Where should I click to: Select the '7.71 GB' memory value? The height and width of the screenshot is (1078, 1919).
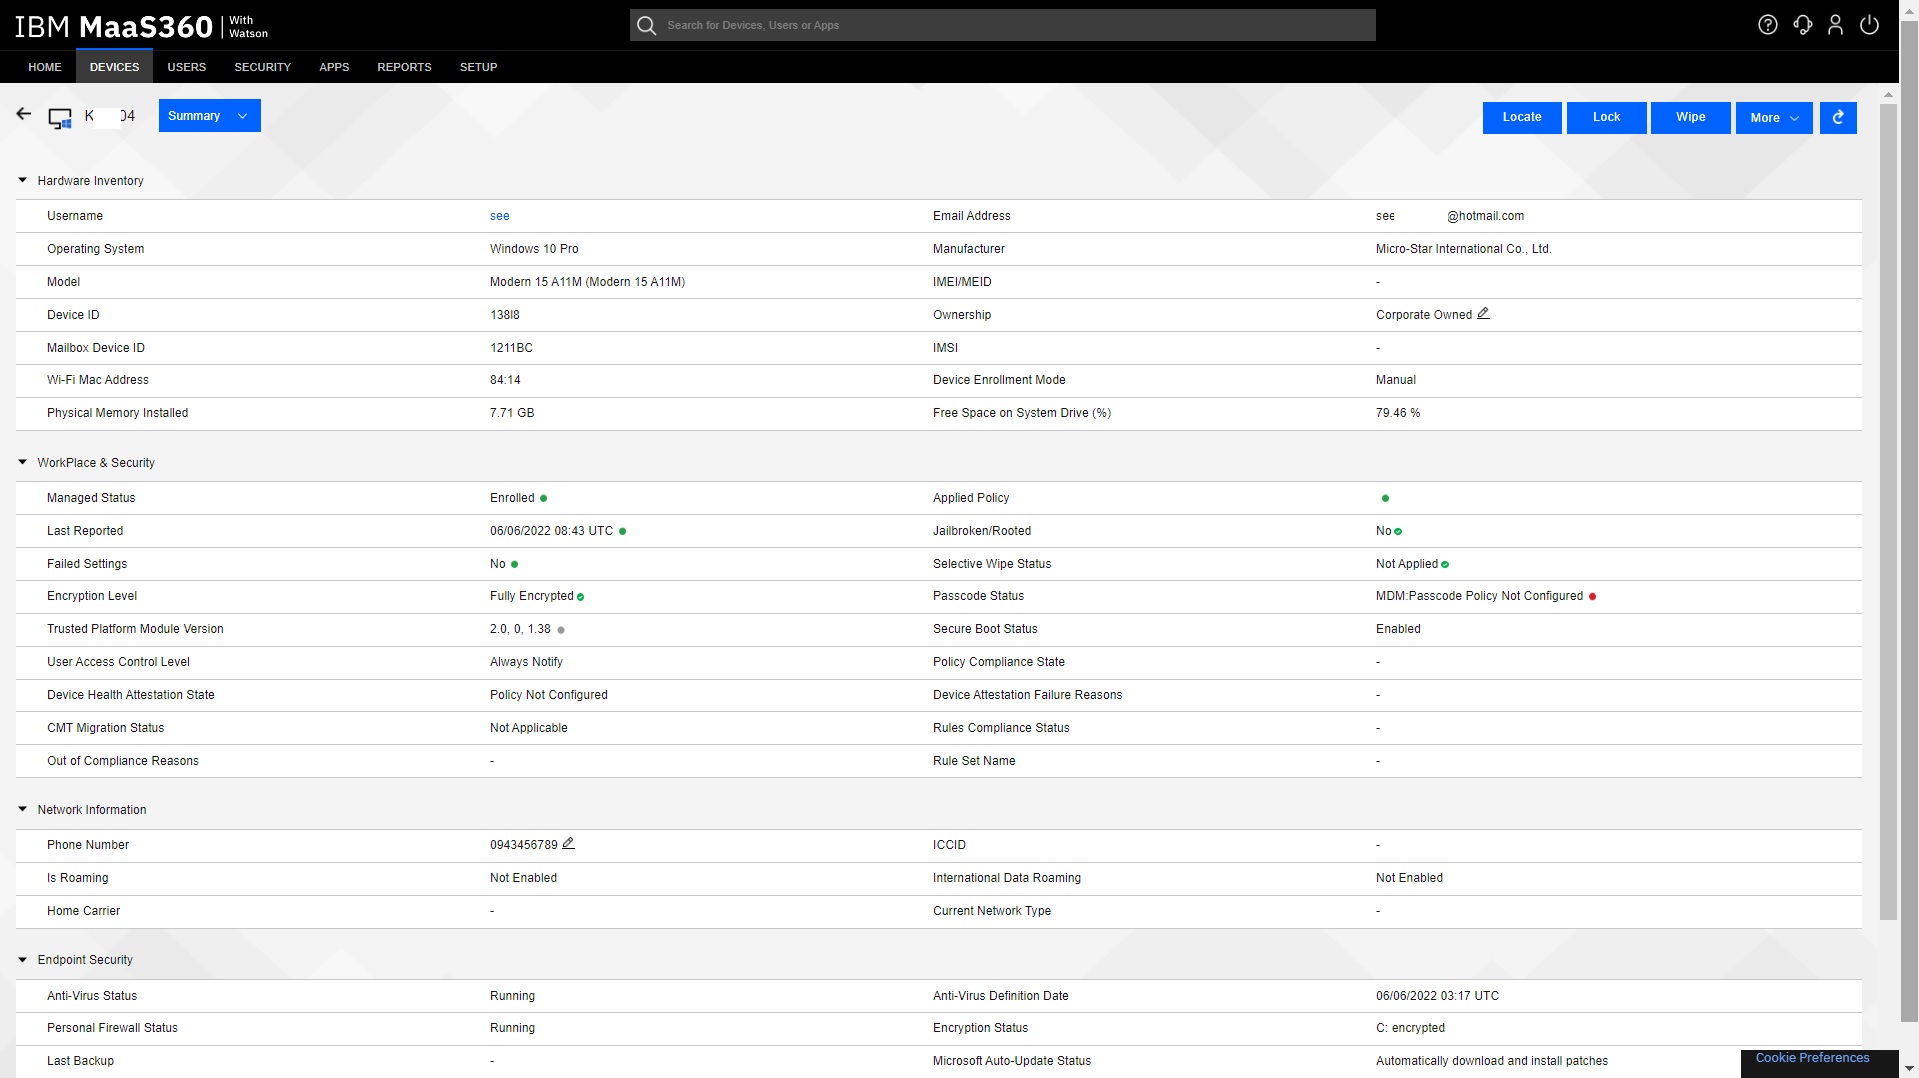pyautogui.click(x=511, y=413)
